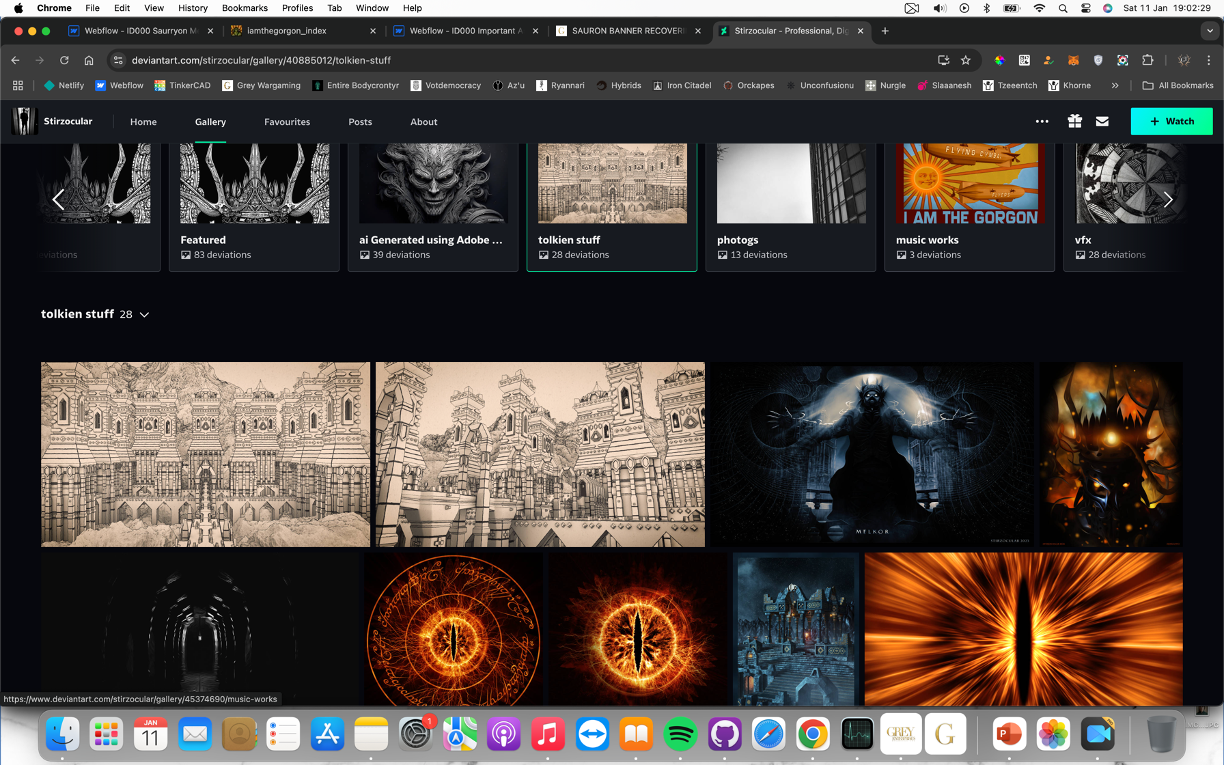Open the photogs gallery folder
This screenshot has height=766, width=1224.
791,206
